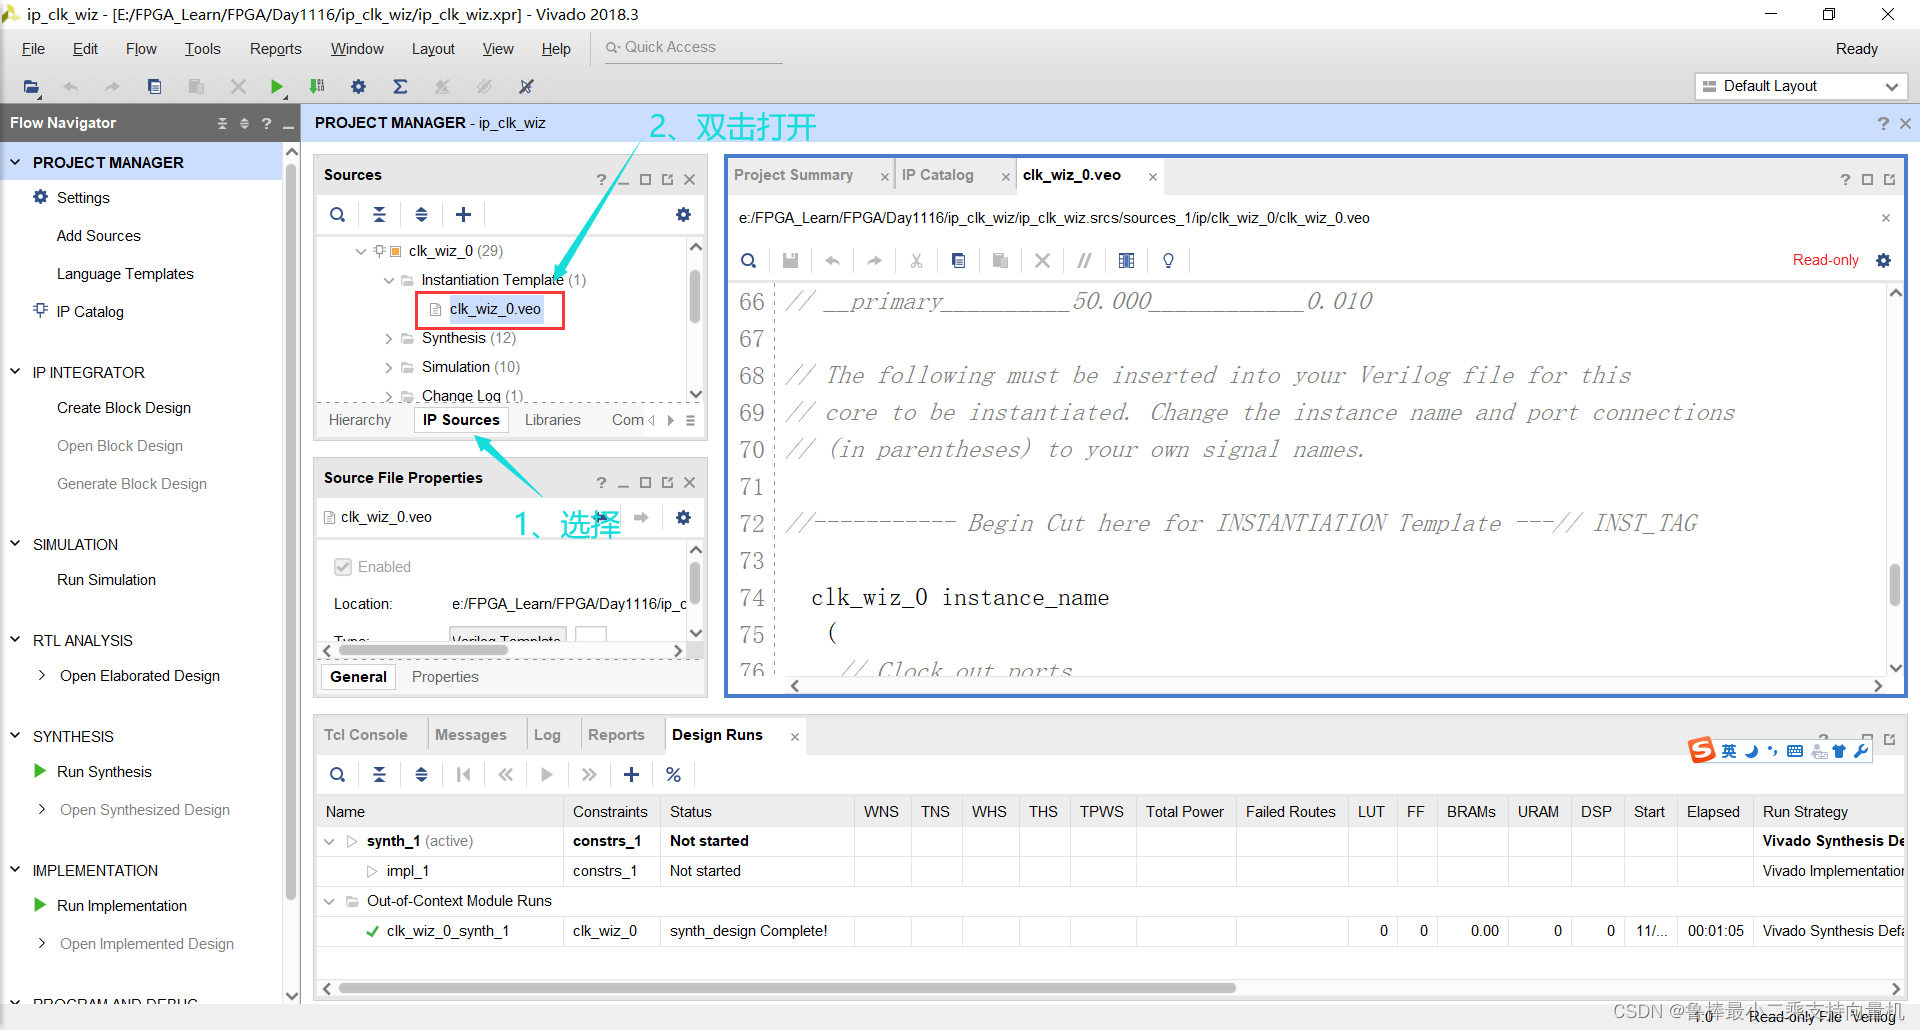Click Run Simulation in Flow Navigator

coord(106,580)
